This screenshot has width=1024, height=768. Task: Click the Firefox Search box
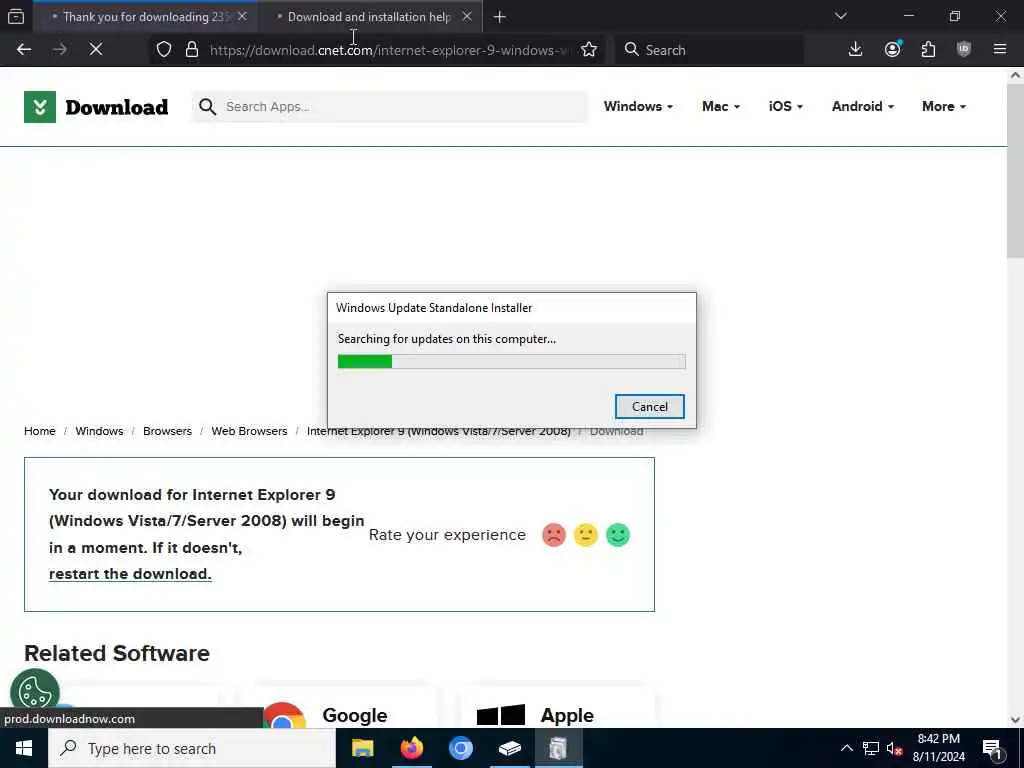[709, 50]
